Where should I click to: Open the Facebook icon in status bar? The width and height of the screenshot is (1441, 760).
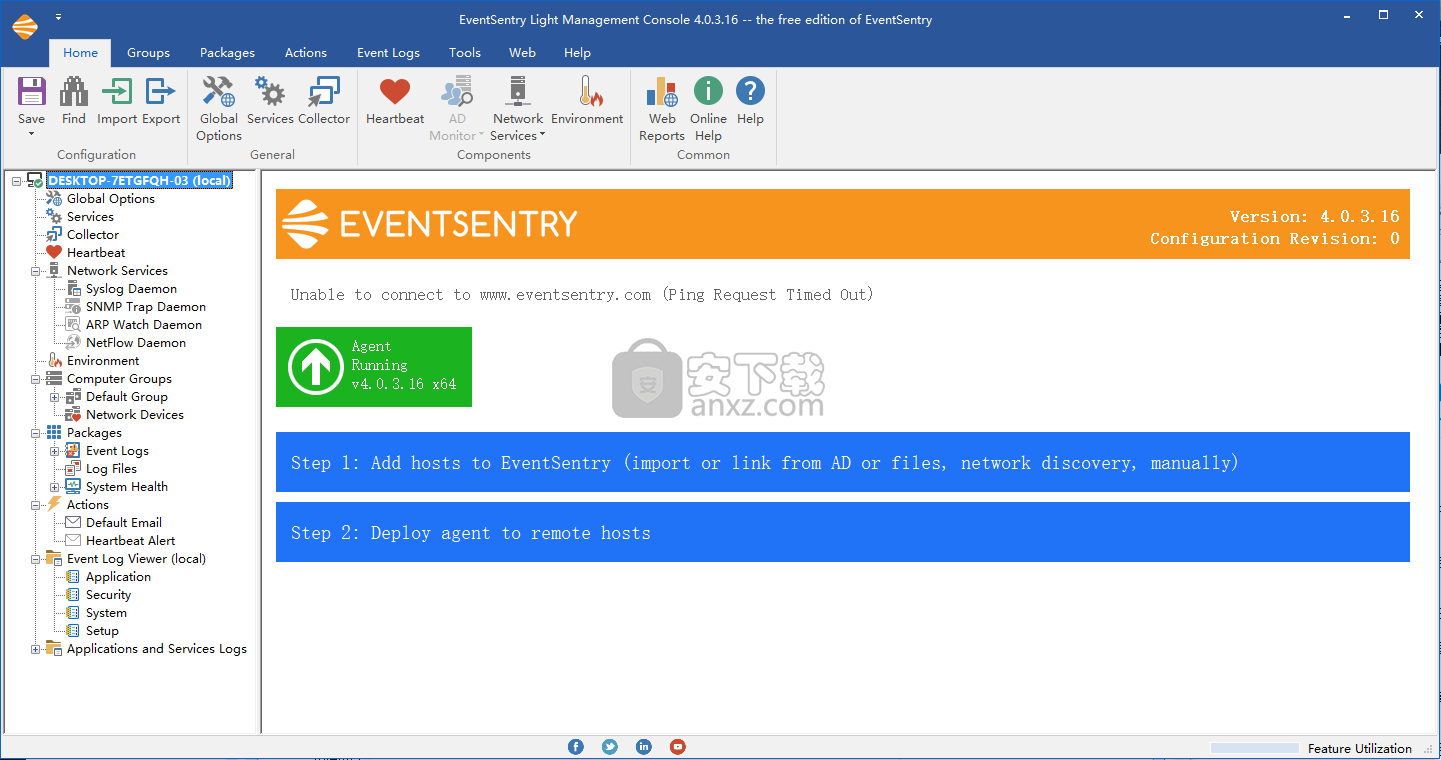(x=576, y=747)
